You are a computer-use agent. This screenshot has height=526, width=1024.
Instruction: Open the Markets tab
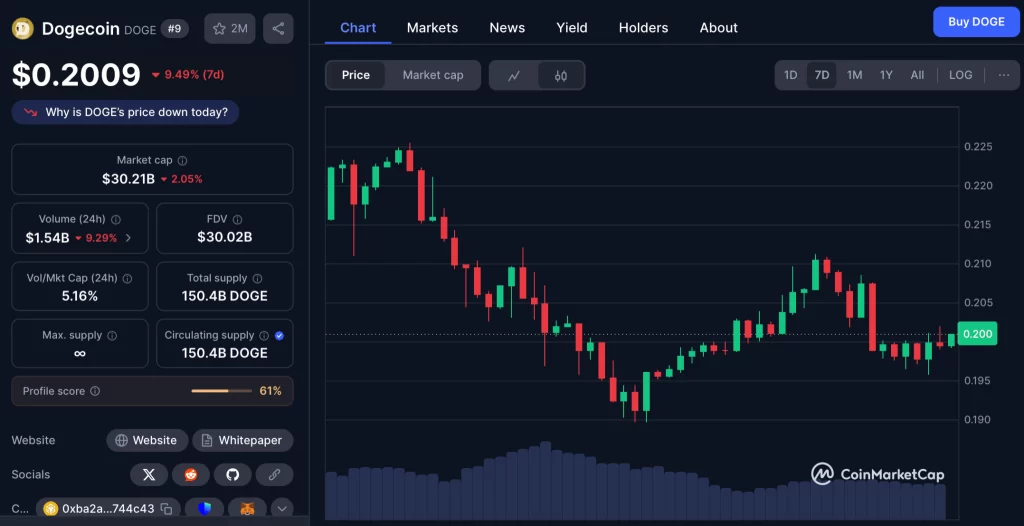point(432,28)
